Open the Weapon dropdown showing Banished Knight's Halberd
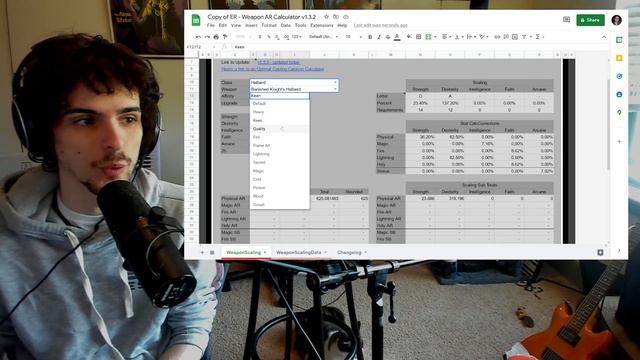Screen dimensions: 640x360 [x=294, y=89]
